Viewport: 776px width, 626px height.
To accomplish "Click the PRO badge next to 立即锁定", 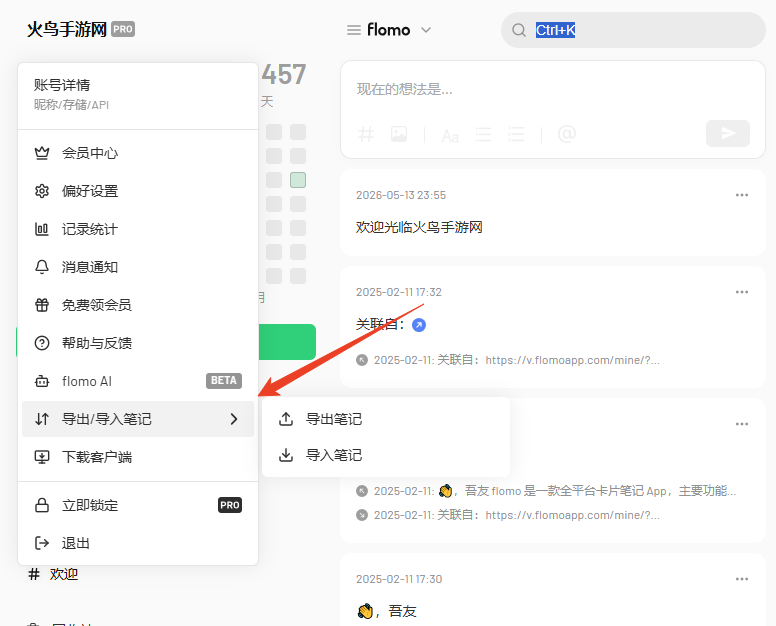I will 230,505.
